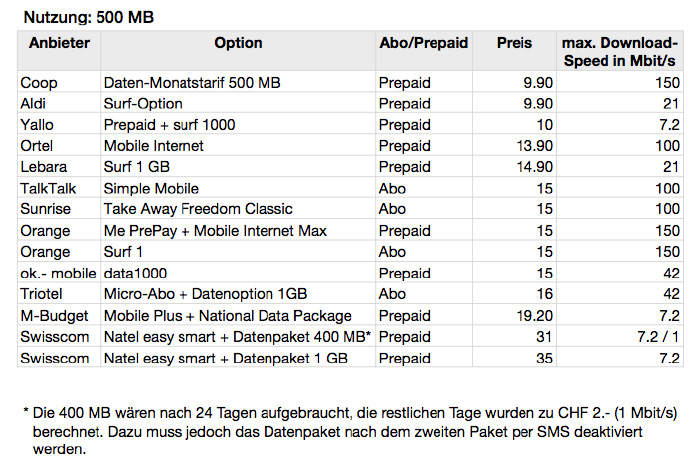Click the max. Download-Speed column header
This screenshot has height=461, width=699.
coord(620,52)
